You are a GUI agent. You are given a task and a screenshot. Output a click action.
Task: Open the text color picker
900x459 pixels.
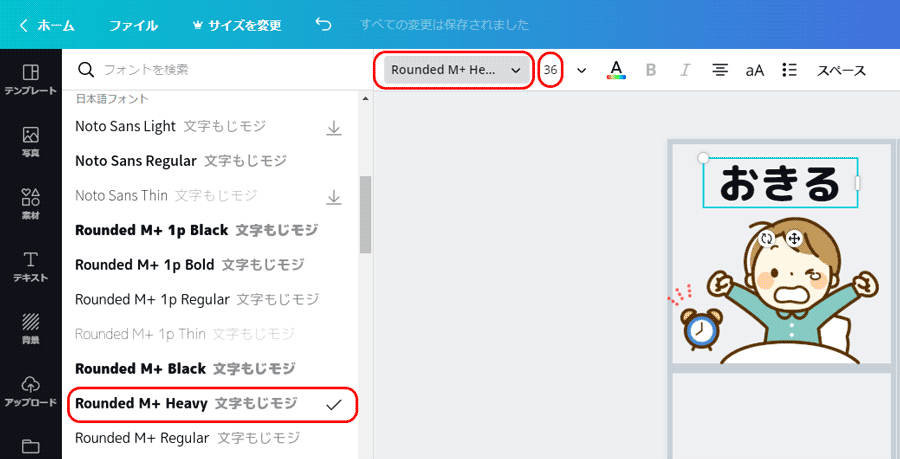616,70
